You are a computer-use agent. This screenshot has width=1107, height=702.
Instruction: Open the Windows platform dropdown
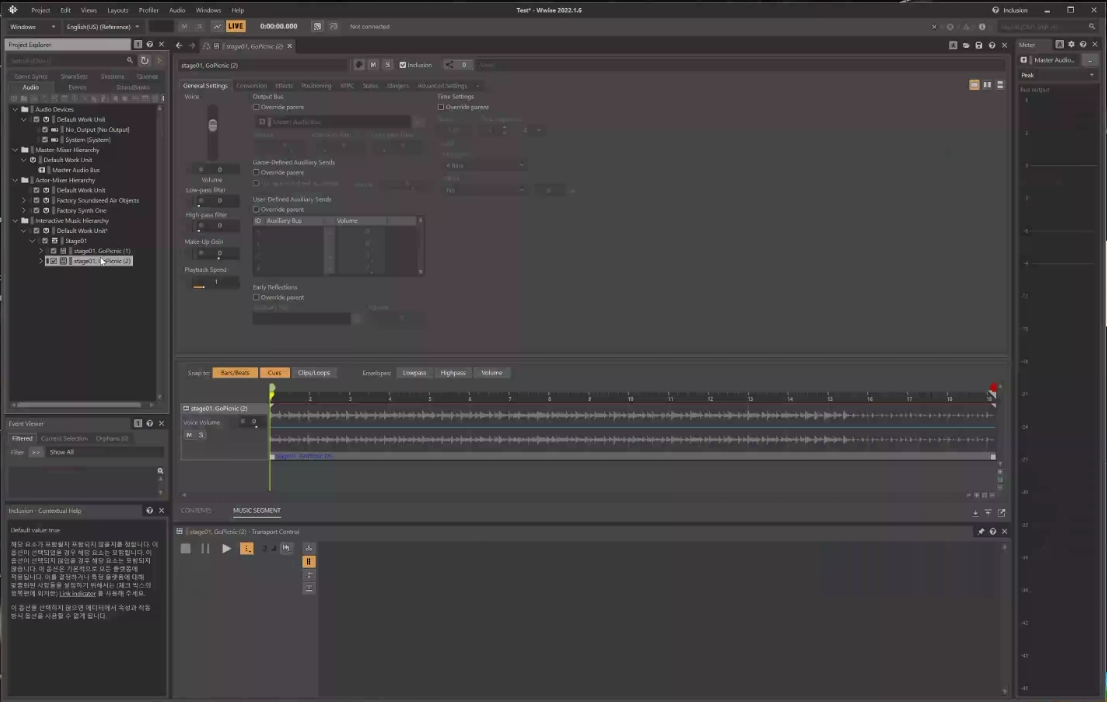(32, 27)
